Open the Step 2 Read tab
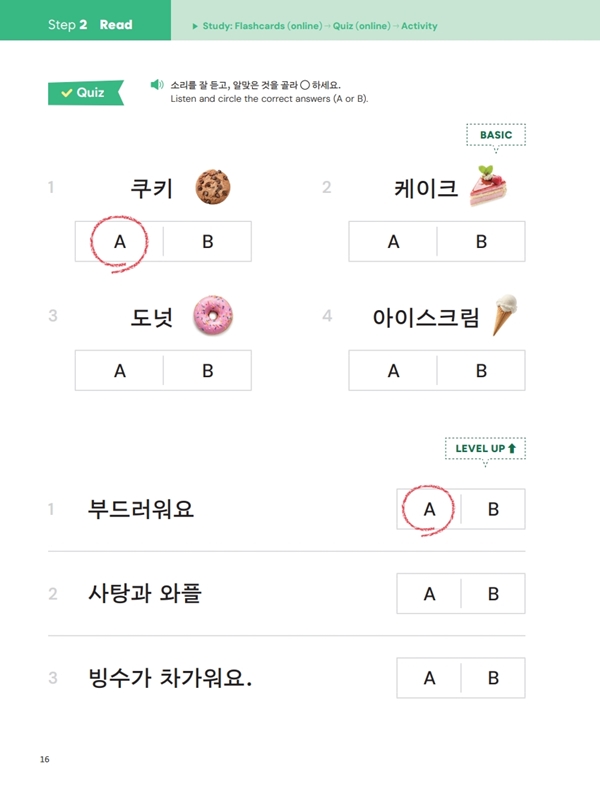Image resolution: width=600 pixels, height=800 pixels. tap(90, 25)
